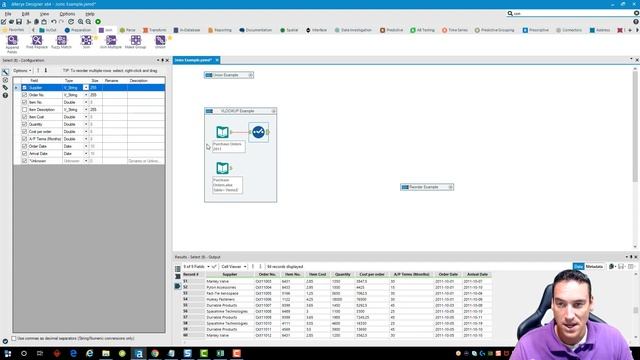Image resolution: width=640 pixels, height=360 pixels.
Task: Open the Options menu
Action: 67,14
